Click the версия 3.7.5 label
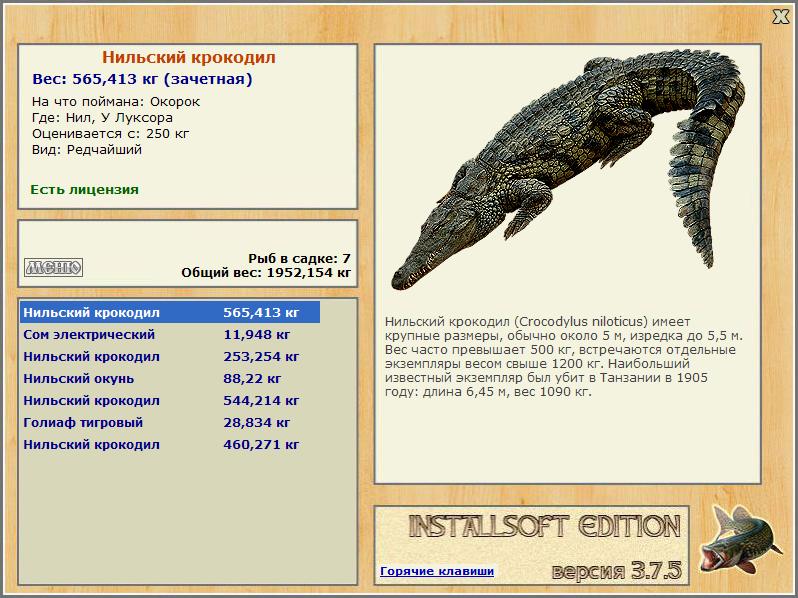The height and width of the screenshot is (598, 798). (x=617, y=570)
